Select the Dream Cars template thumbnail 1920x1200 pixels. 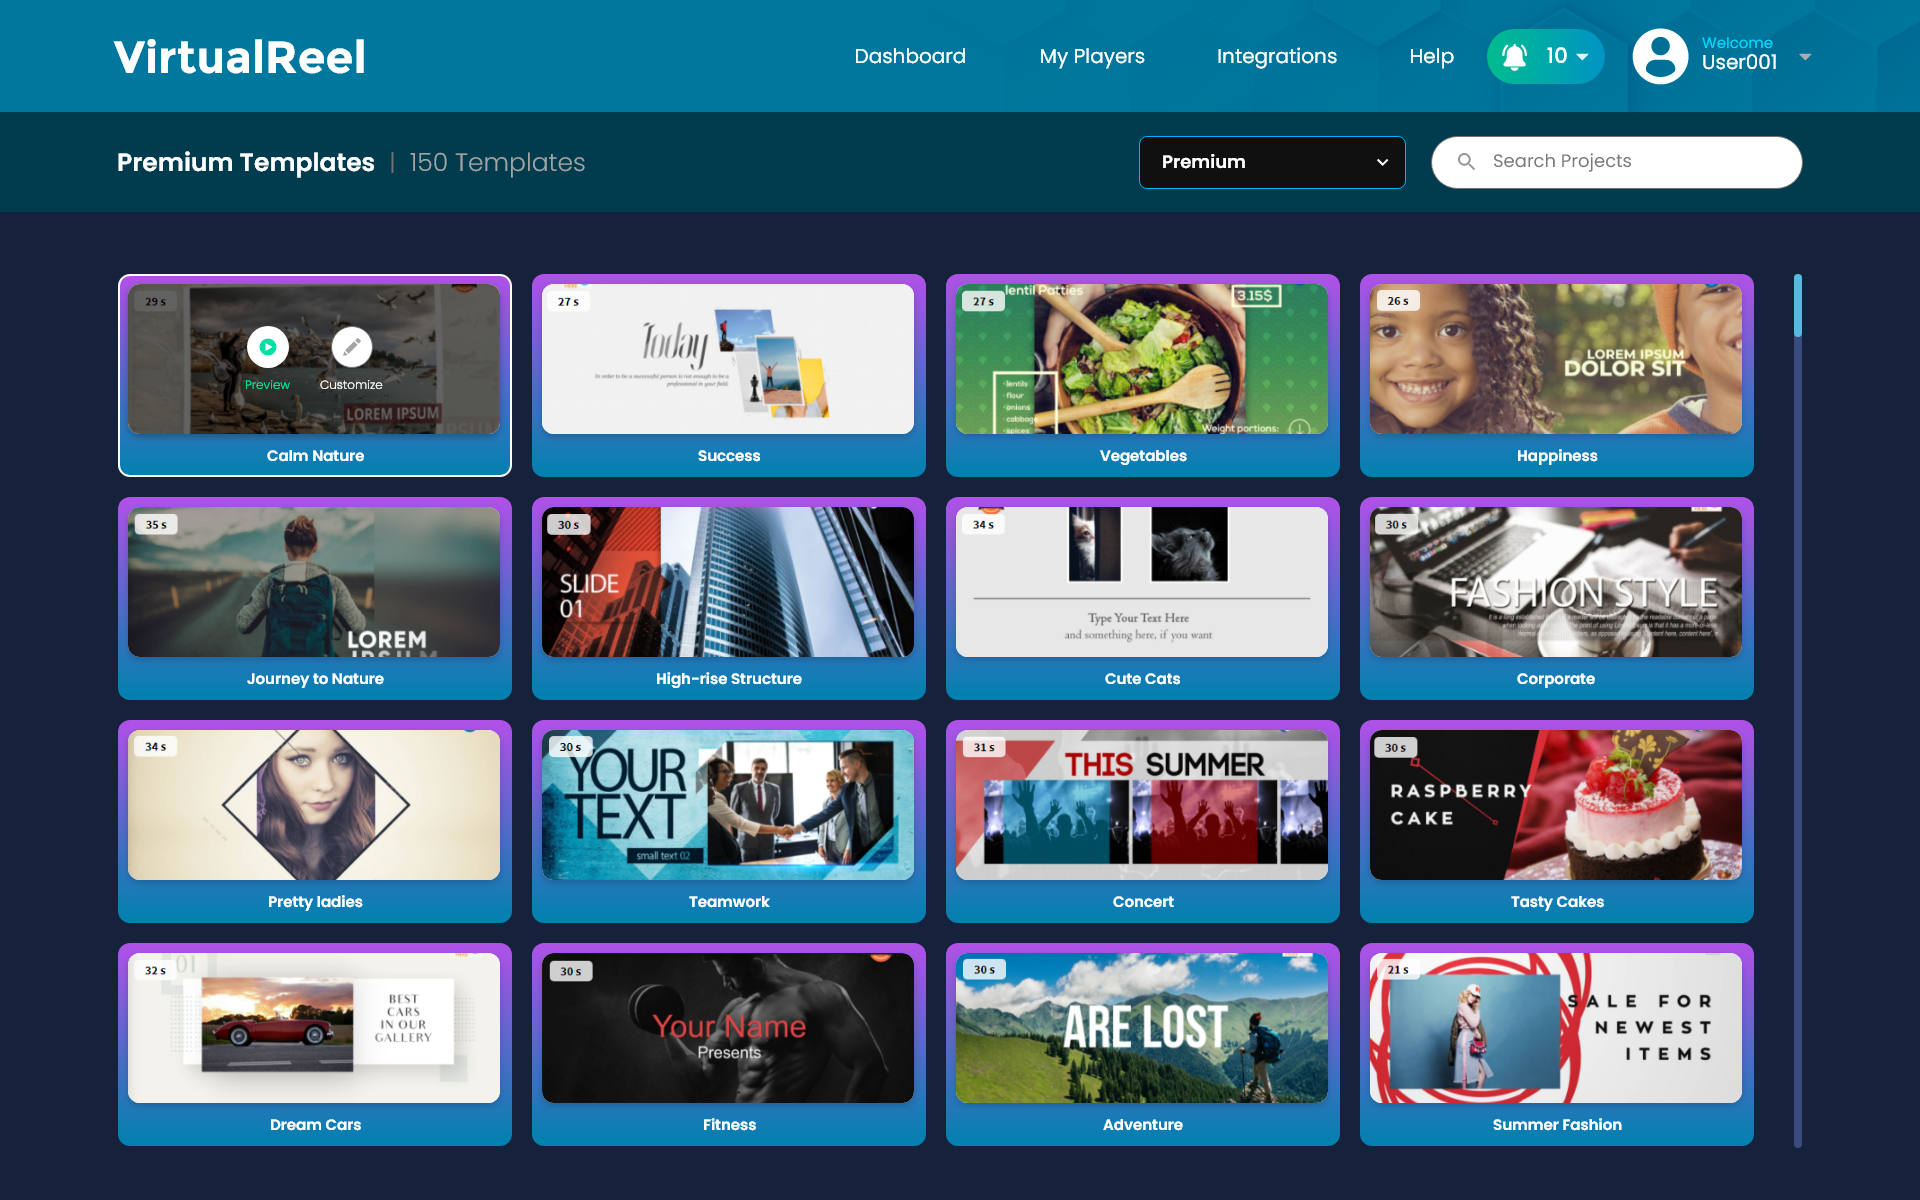pos(314,1028)
